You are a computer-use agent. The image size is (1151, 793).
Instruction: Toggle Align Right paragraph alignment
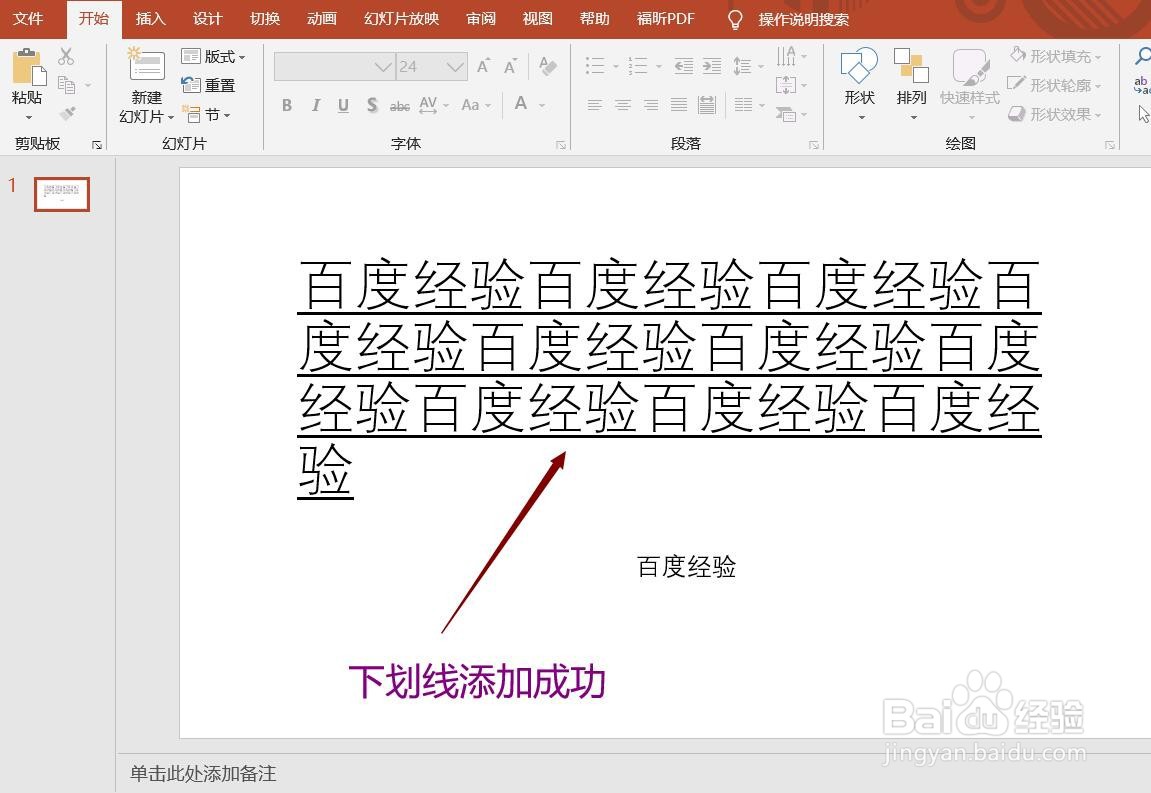click(651, 105)
